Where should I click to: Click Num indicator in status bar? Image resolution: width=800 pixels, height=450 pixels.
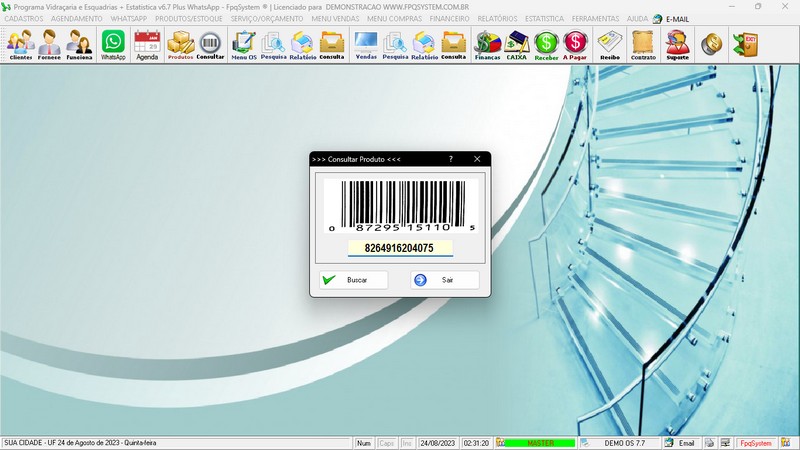[x=364, y=443]
